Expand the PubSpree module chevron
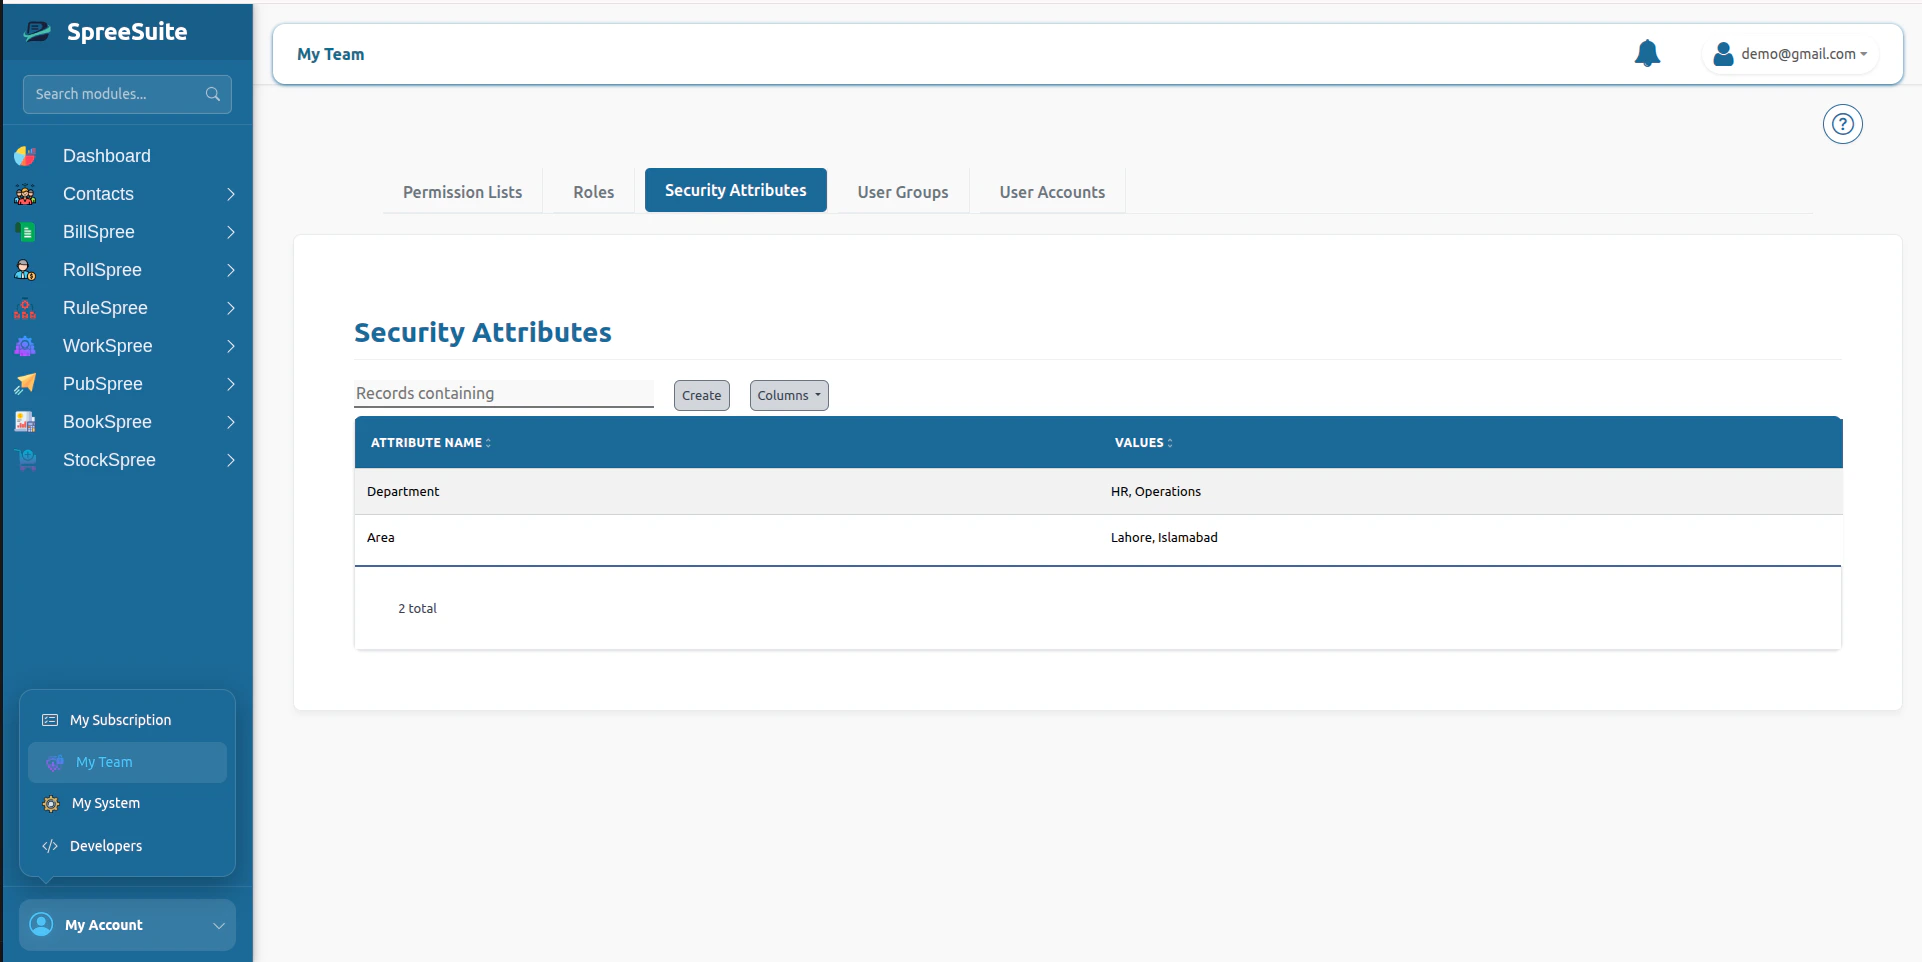The image size is (1922, 962). [231, 384]
